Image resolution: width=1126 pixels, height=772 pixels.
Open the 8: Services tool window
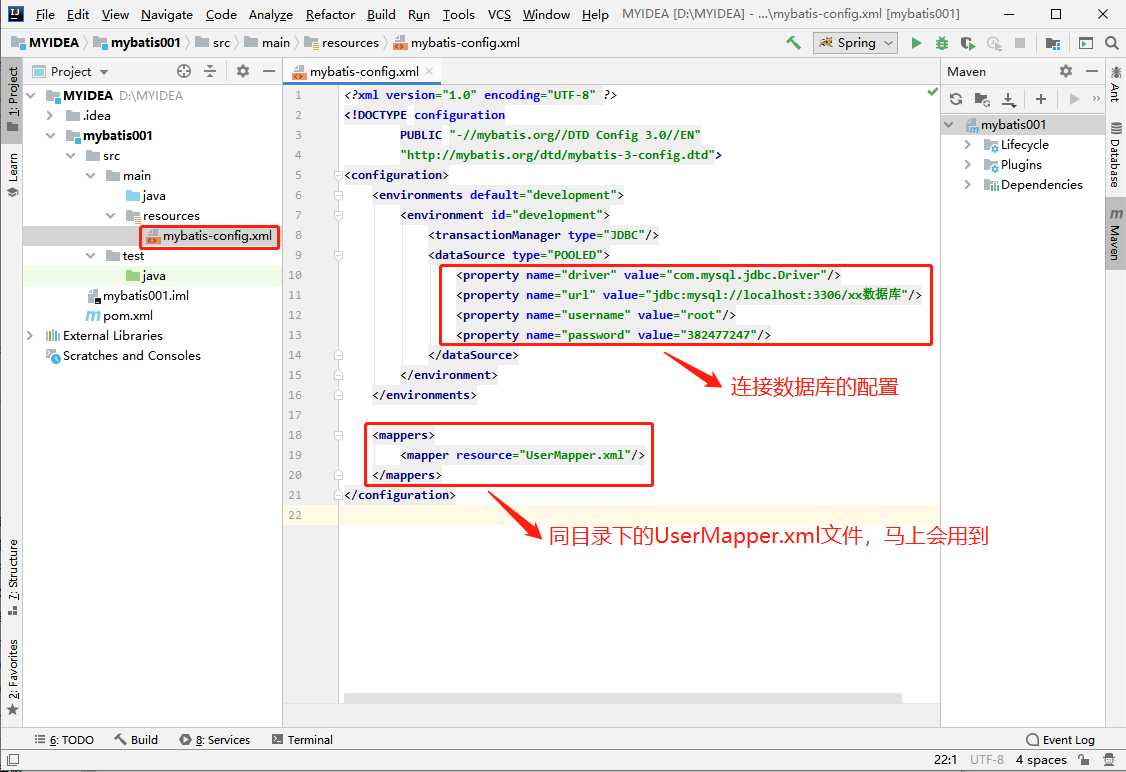(x=215, y=740)
